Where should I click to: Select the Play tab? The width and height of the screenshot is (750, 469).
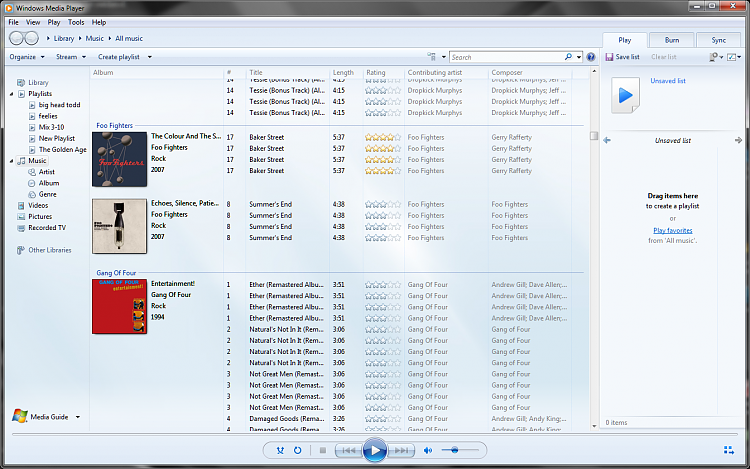[x=625, y=40]
